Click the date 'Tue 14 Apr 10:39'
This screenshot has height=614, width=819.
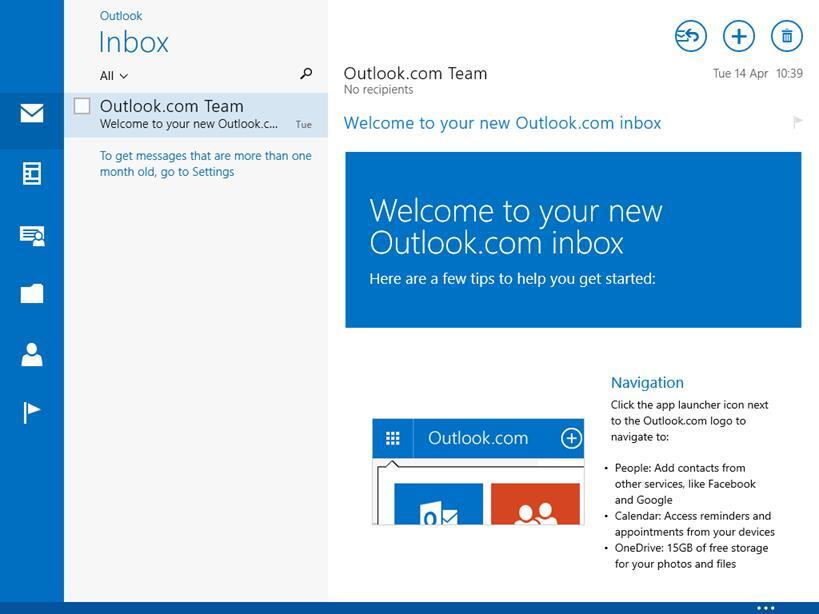pyautogui.click(x=758, y=74)
